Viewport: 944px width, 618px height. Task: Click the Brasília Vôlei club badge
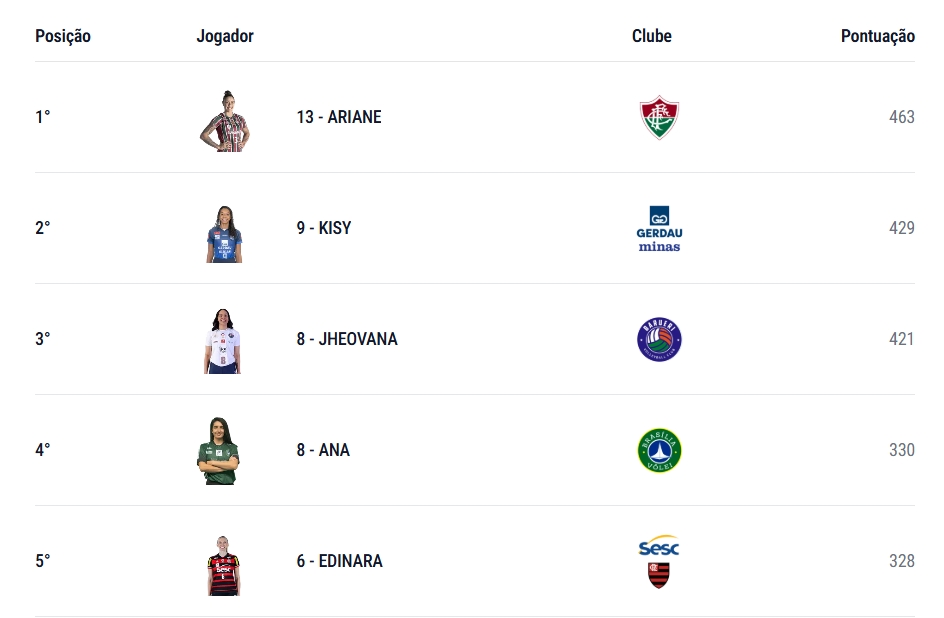tap(659, 450)
